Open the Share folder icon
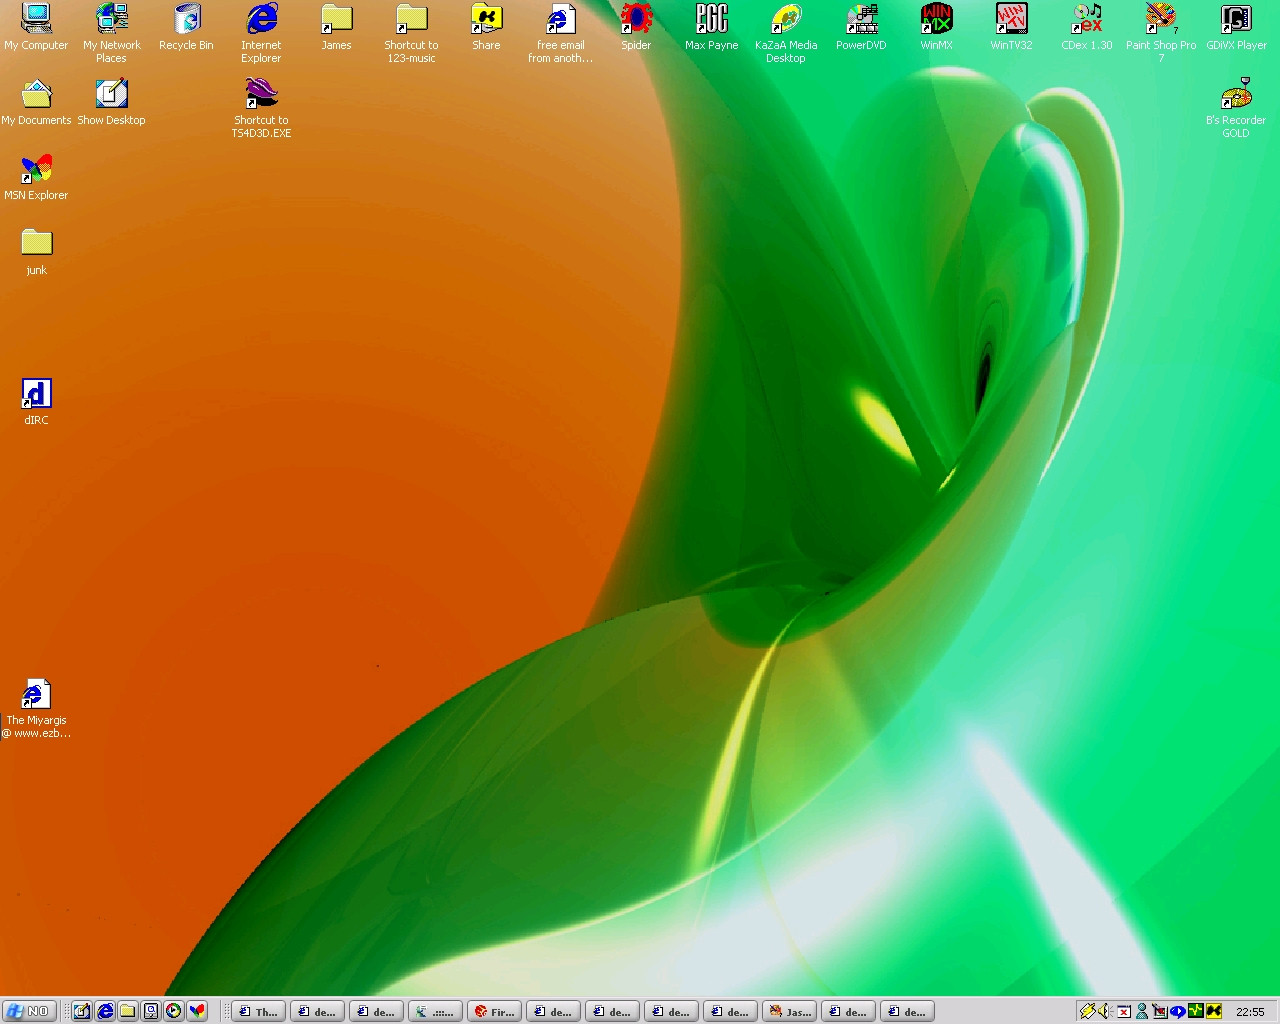 click(486, 27)
